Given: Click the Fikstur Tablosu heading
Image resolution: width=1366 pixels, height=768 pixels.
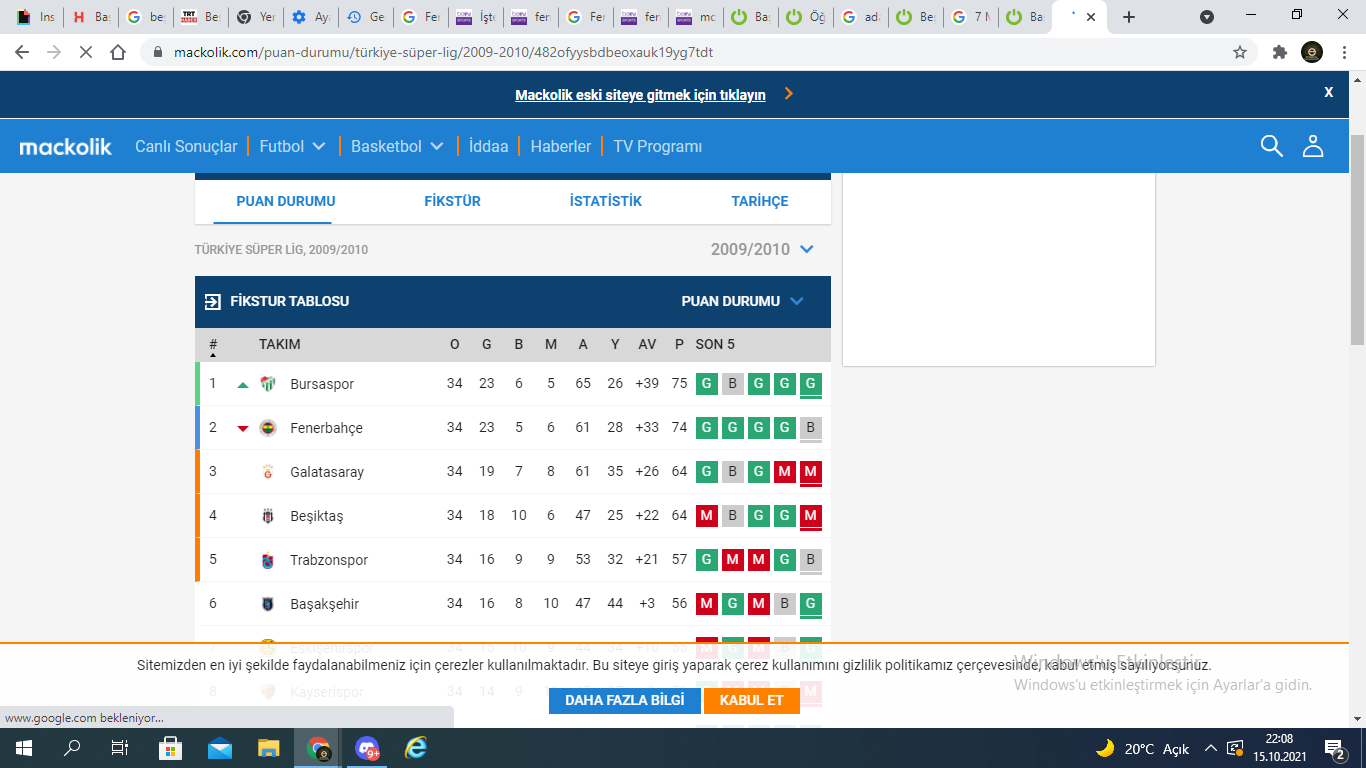Looking at the screenshot, I should (x=290, y=301).
